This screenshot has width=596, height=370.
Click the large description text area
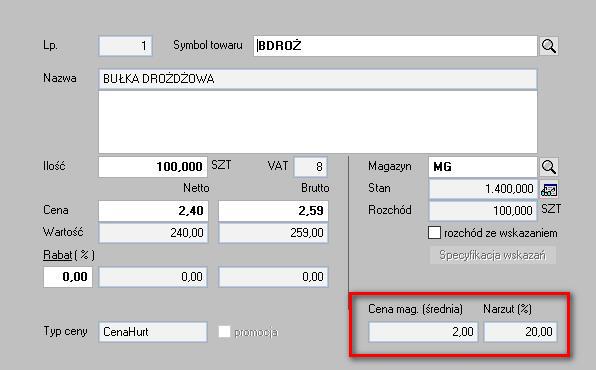318,122
